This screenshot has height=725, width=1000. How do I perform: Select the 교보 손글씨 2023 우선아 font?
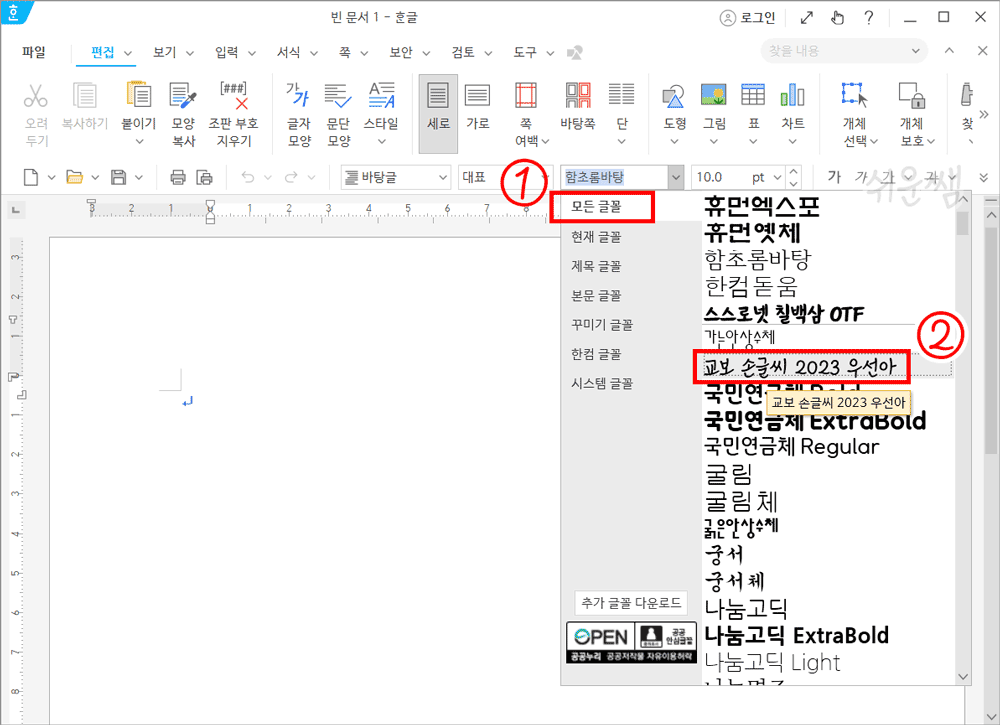pyautogui.click(x=802, y=366)
